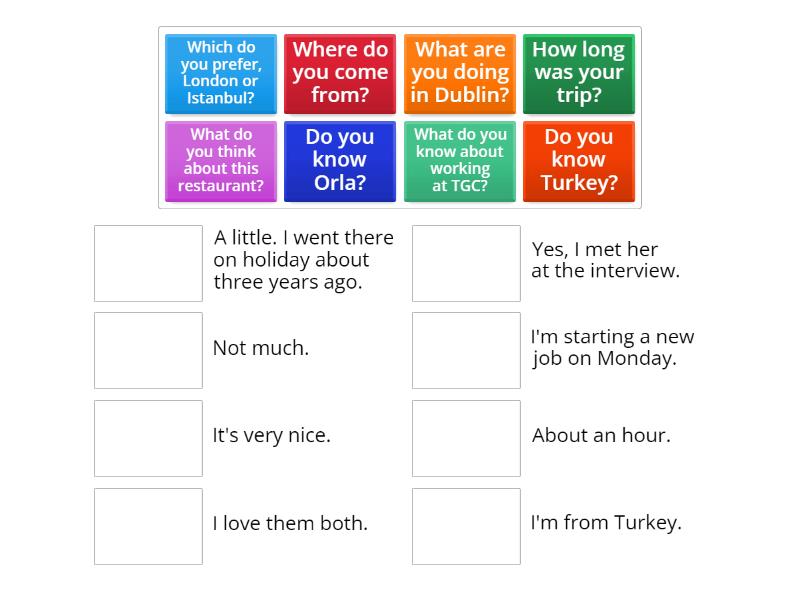The width and height of the screenshot is (800, 600).
Task: Choose the blue 'Do you know Orla?' tile
Action: click(340, 161)
